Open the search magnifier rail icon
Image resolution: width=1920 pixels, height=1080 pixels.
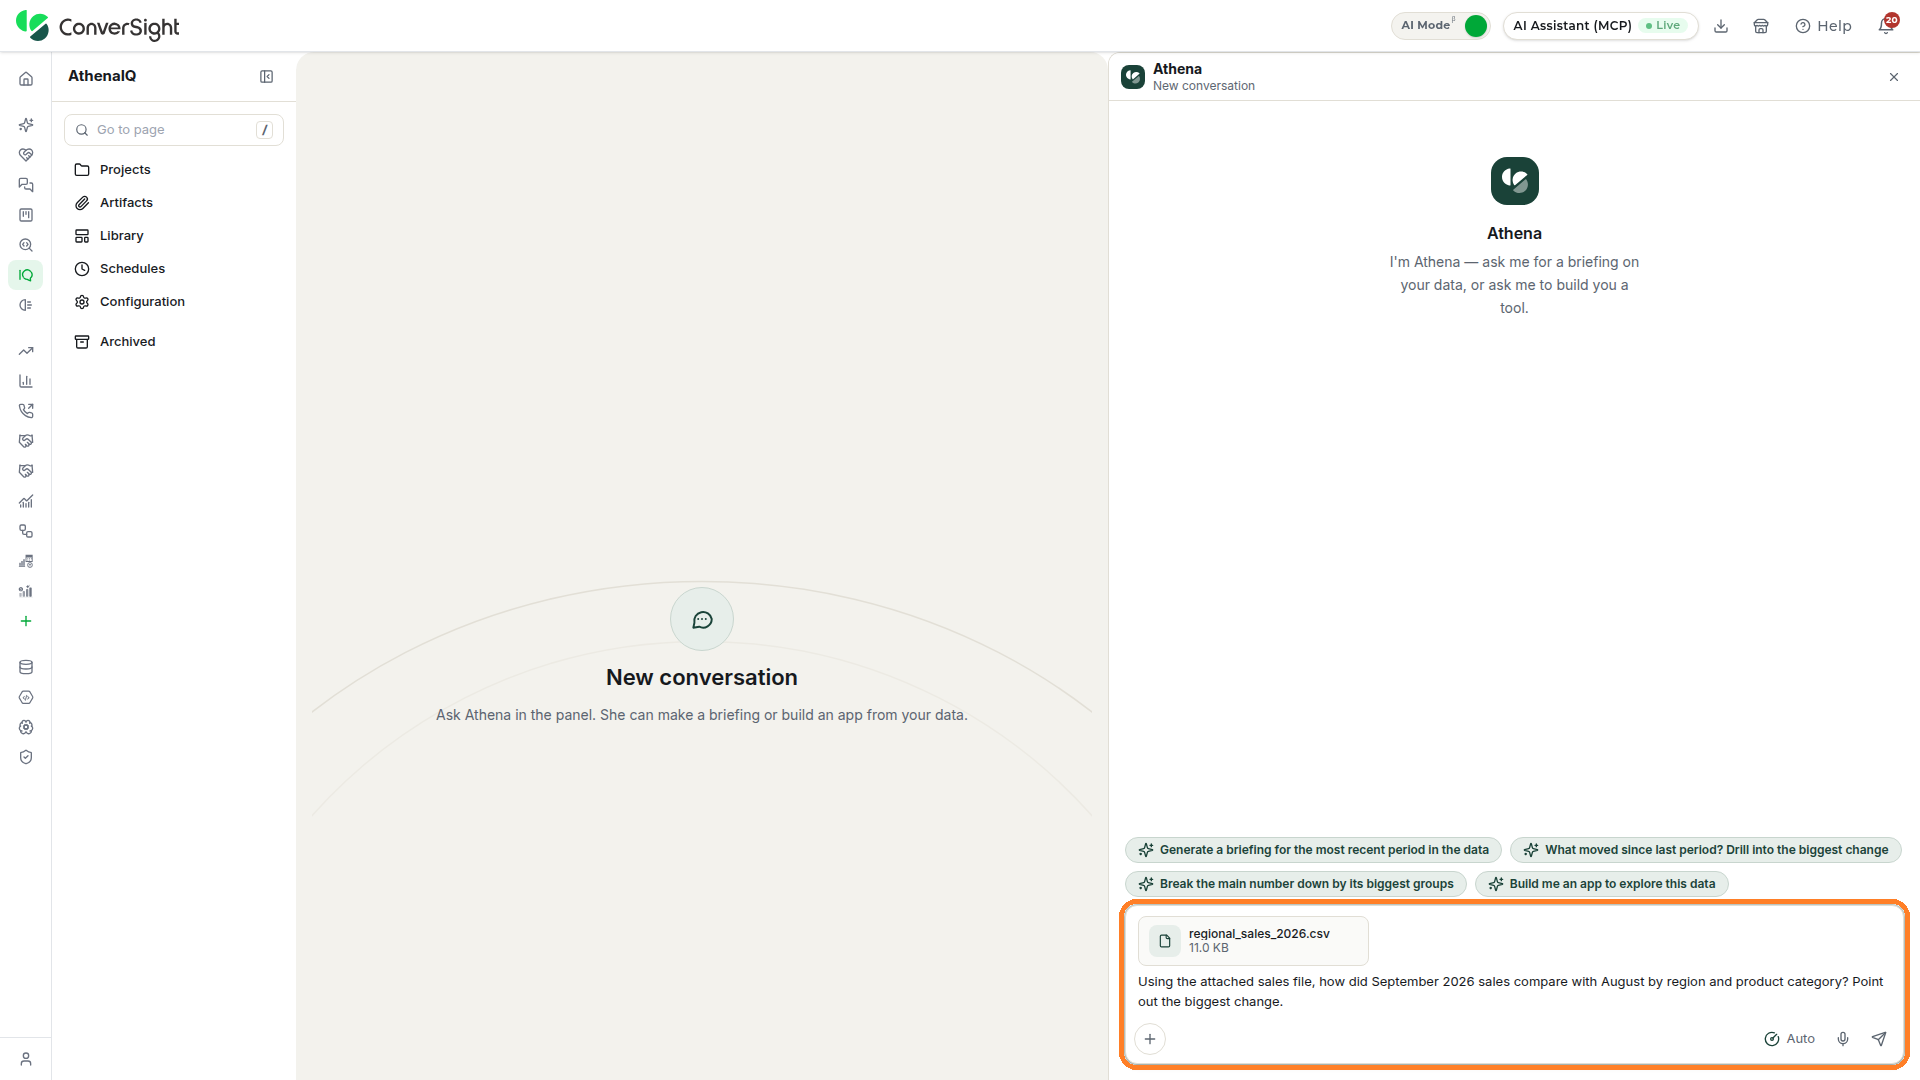pos(26,245)
